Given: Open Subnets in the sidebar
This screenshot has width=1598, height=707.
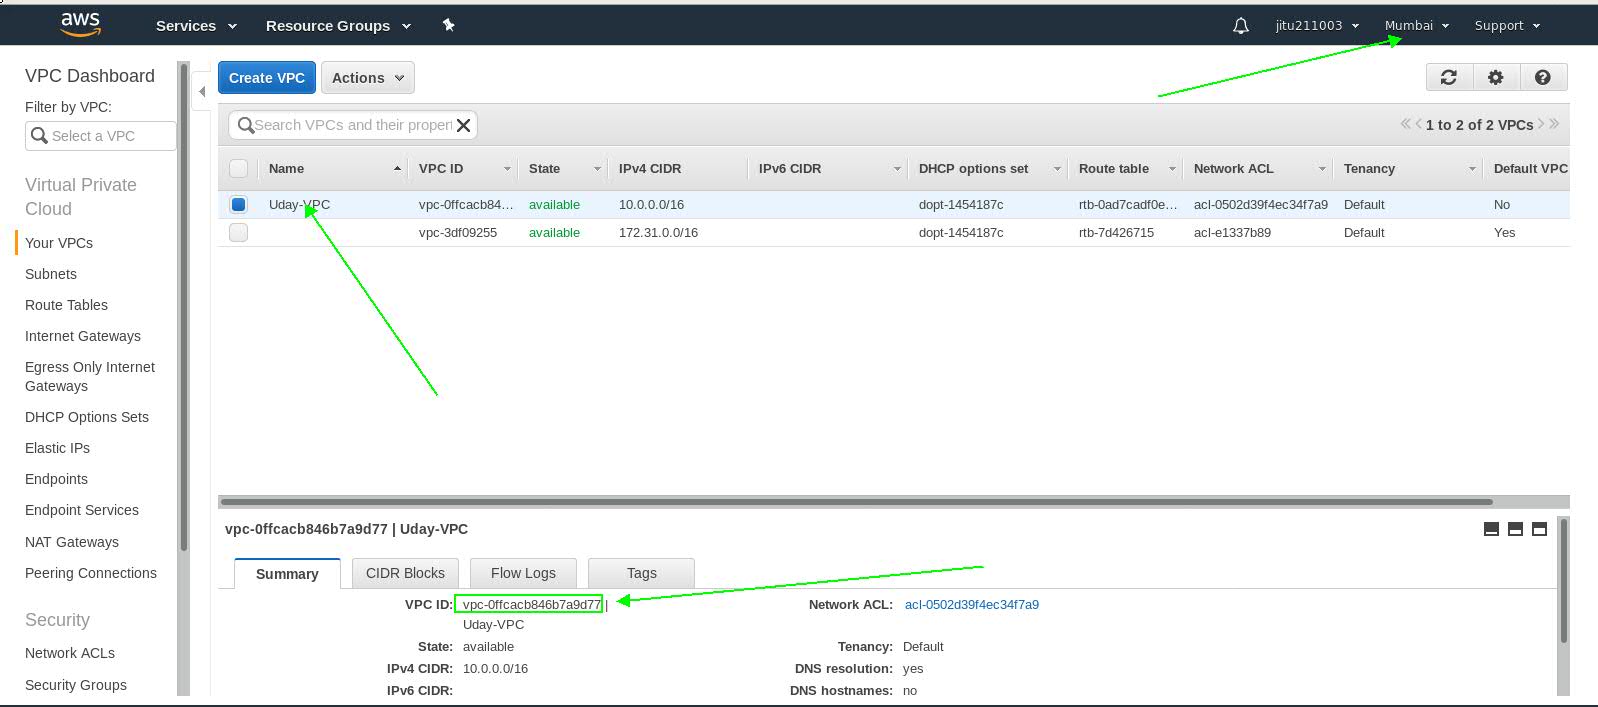Looking at the screenshot, I should tap(51, 274).
